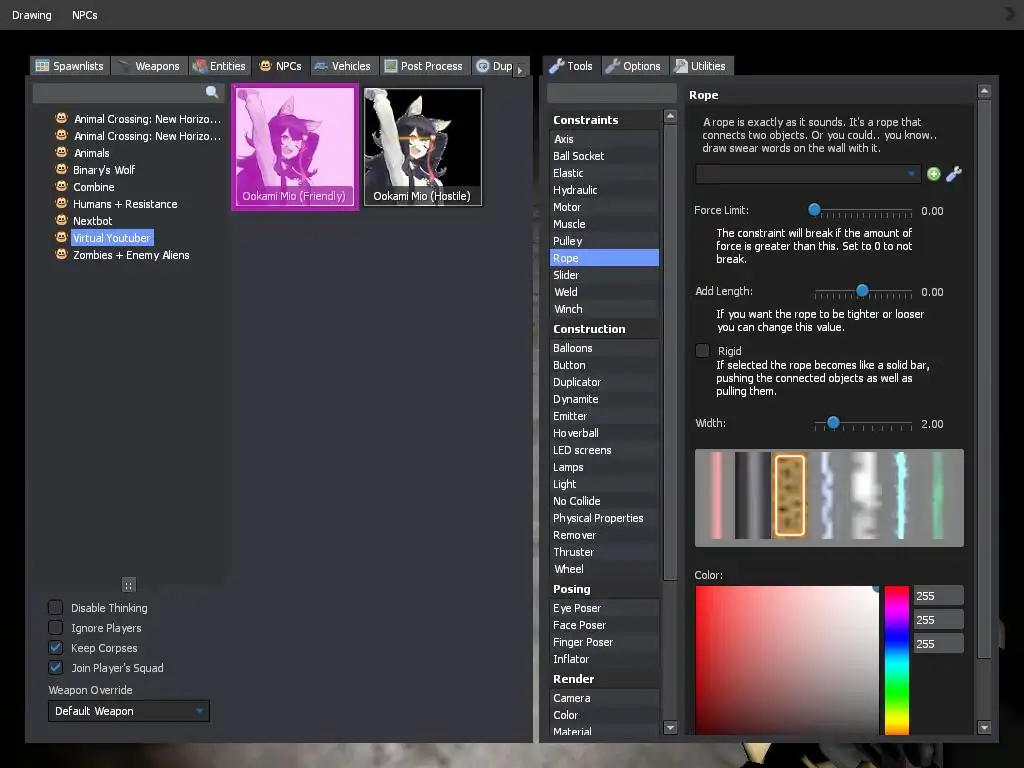Screen dimensions: 1024x768
Task: Toggle Disable Thinking checkbox
Action: 56,607
